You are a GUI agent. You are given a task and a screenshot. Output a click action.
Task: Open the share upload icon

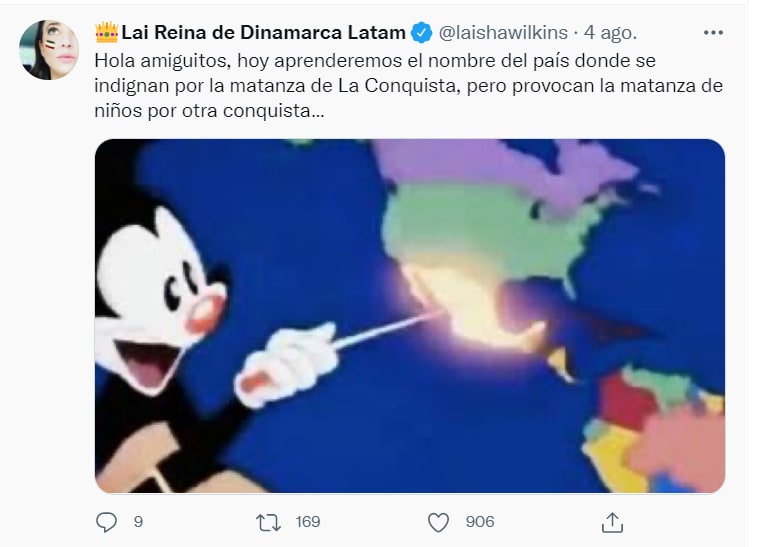(x=612, y=522)
